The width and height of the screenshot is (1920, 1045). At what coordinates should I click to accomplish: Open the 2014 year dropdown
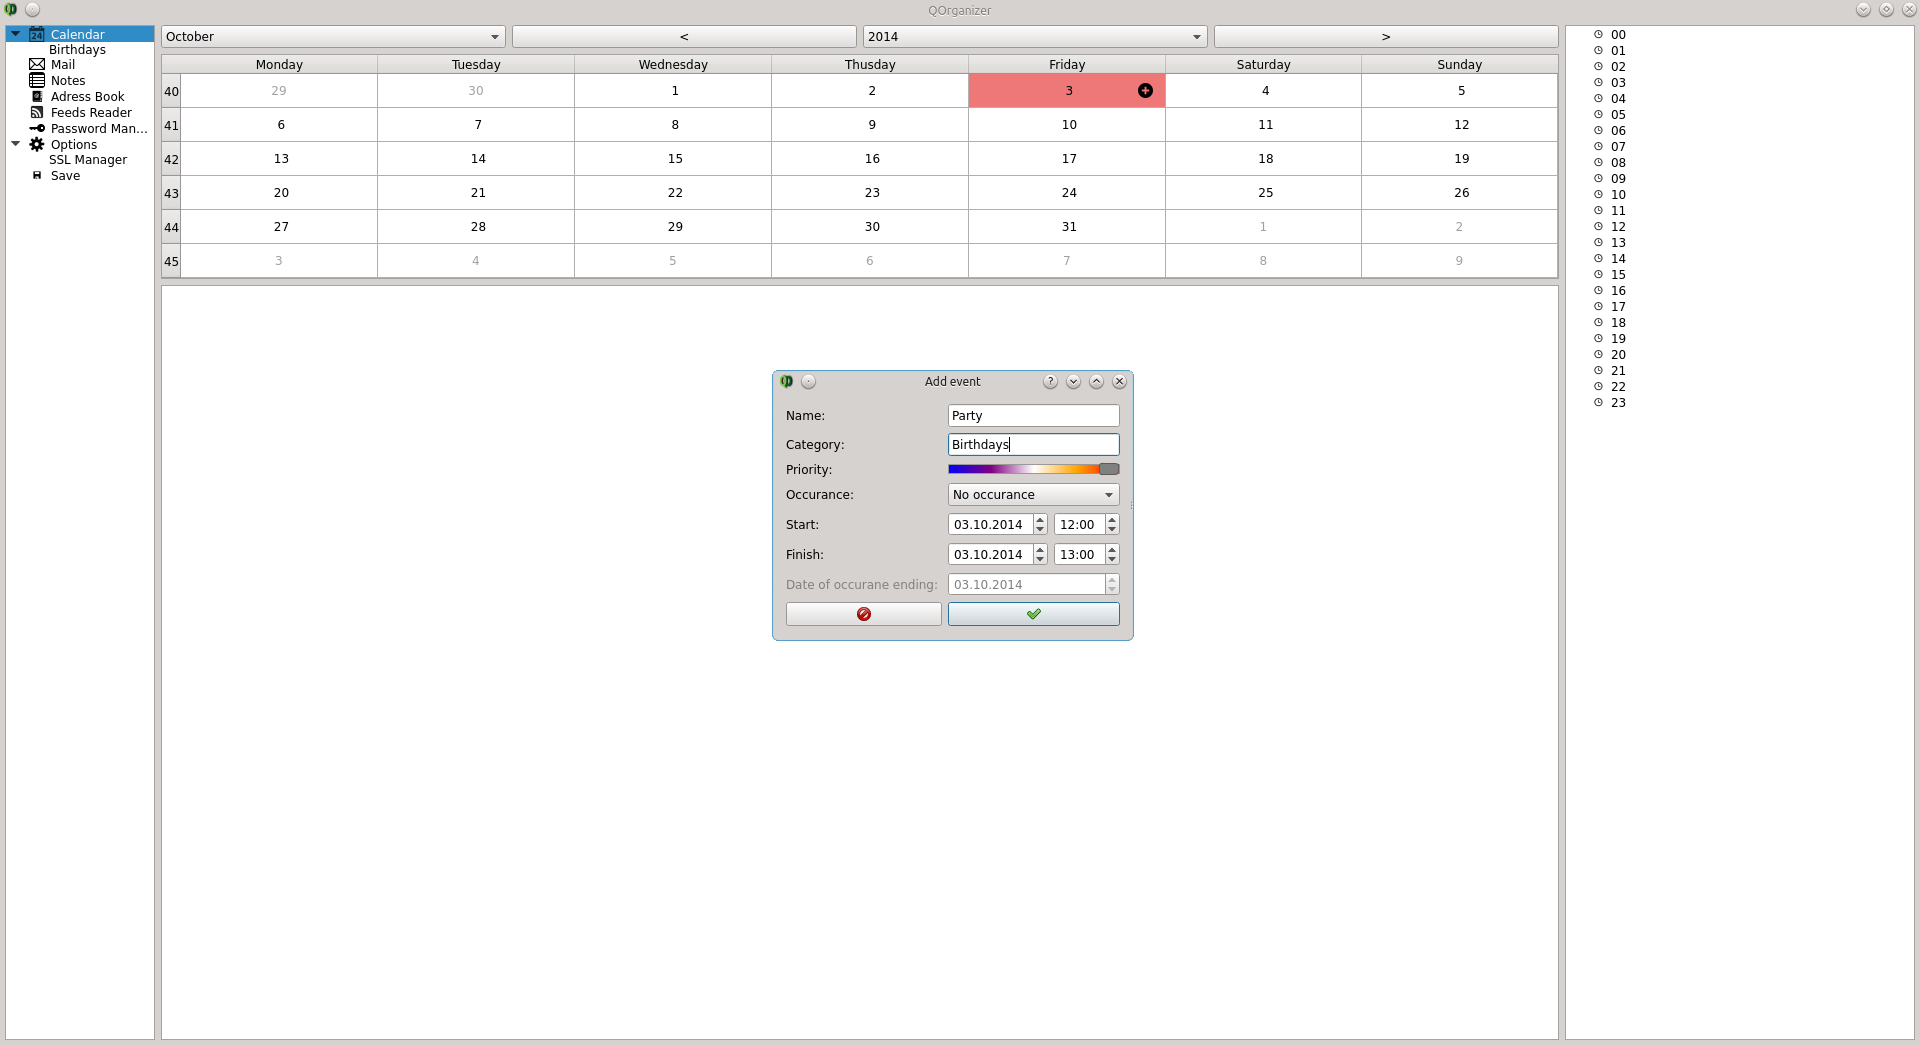click(x=1035, y=37)
